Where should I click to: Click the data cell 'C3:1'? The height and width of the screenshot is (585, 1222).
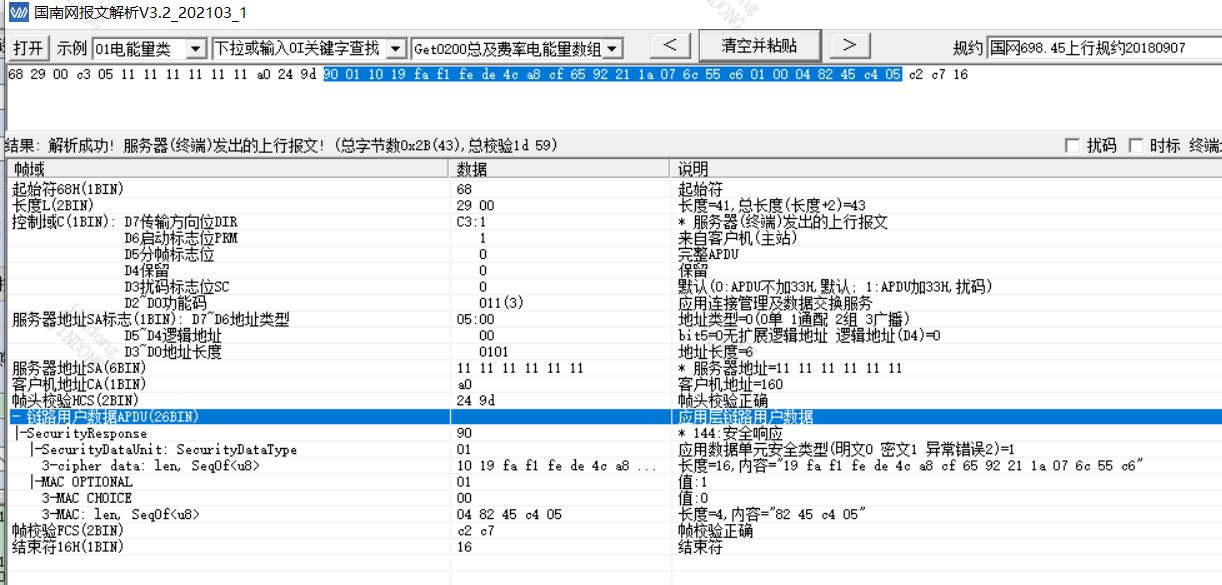coord(471,221)
